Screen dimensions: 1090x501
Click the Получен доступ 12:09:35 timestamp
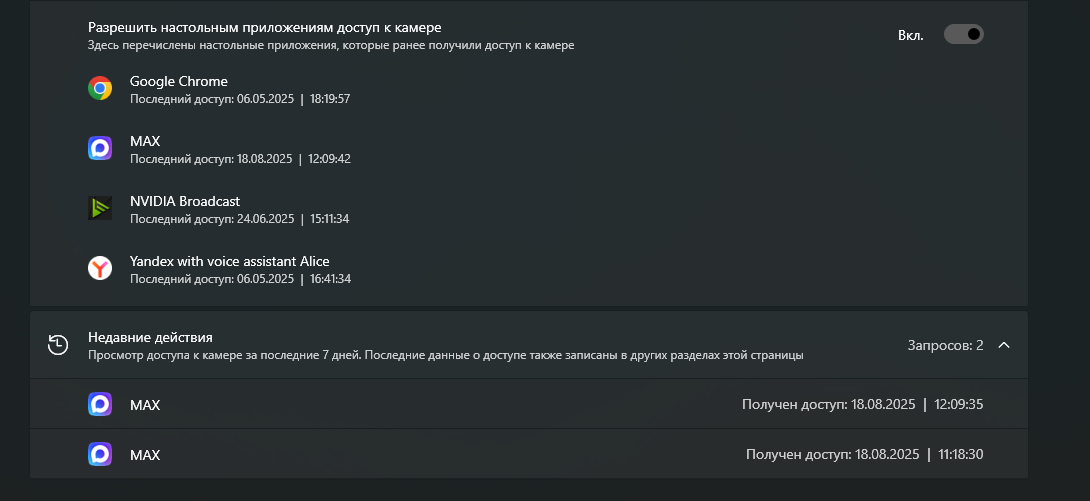862,405
